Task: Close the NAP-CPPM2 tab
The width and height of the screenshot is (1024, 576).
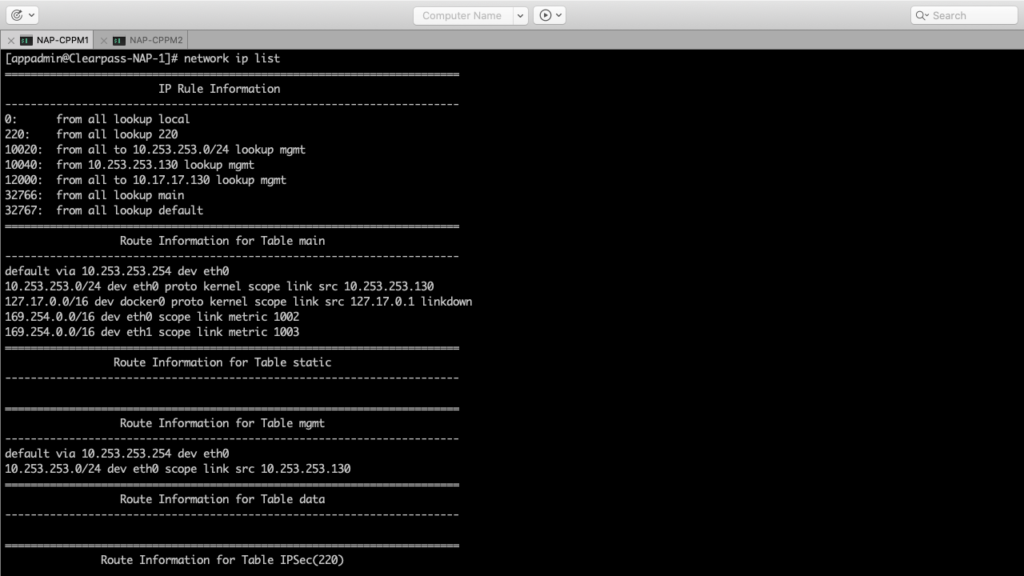Action: [x=104, y=40]
